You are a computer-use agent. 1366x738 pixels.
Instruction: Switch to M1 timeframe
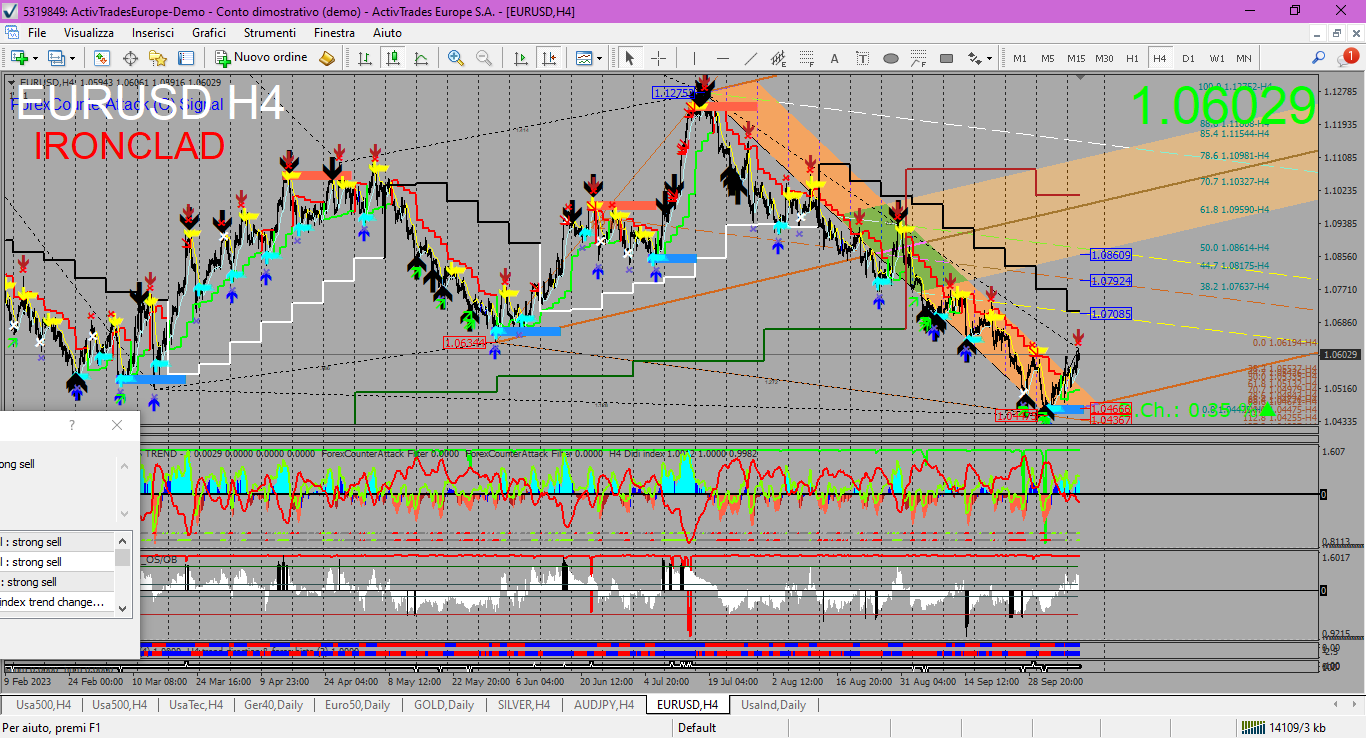click(x=1020, y=58)
